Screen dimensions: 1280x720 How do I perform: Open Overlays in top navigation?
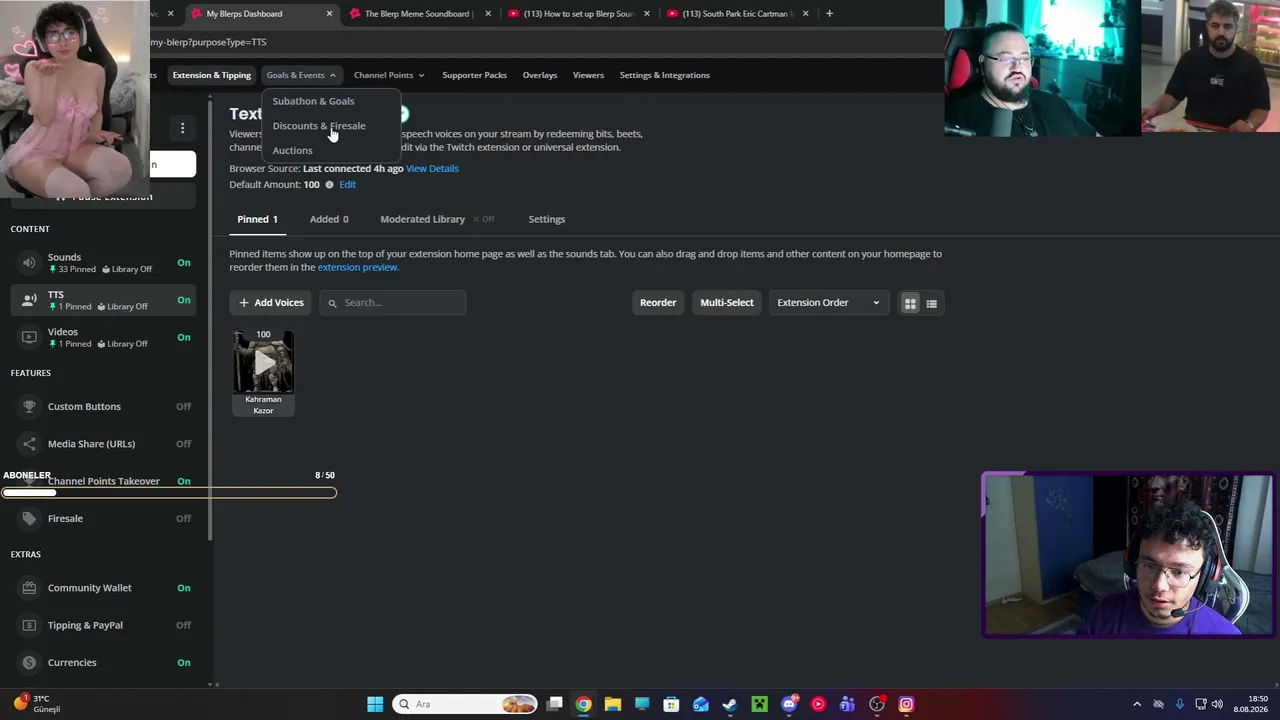[x=540, y=75]
